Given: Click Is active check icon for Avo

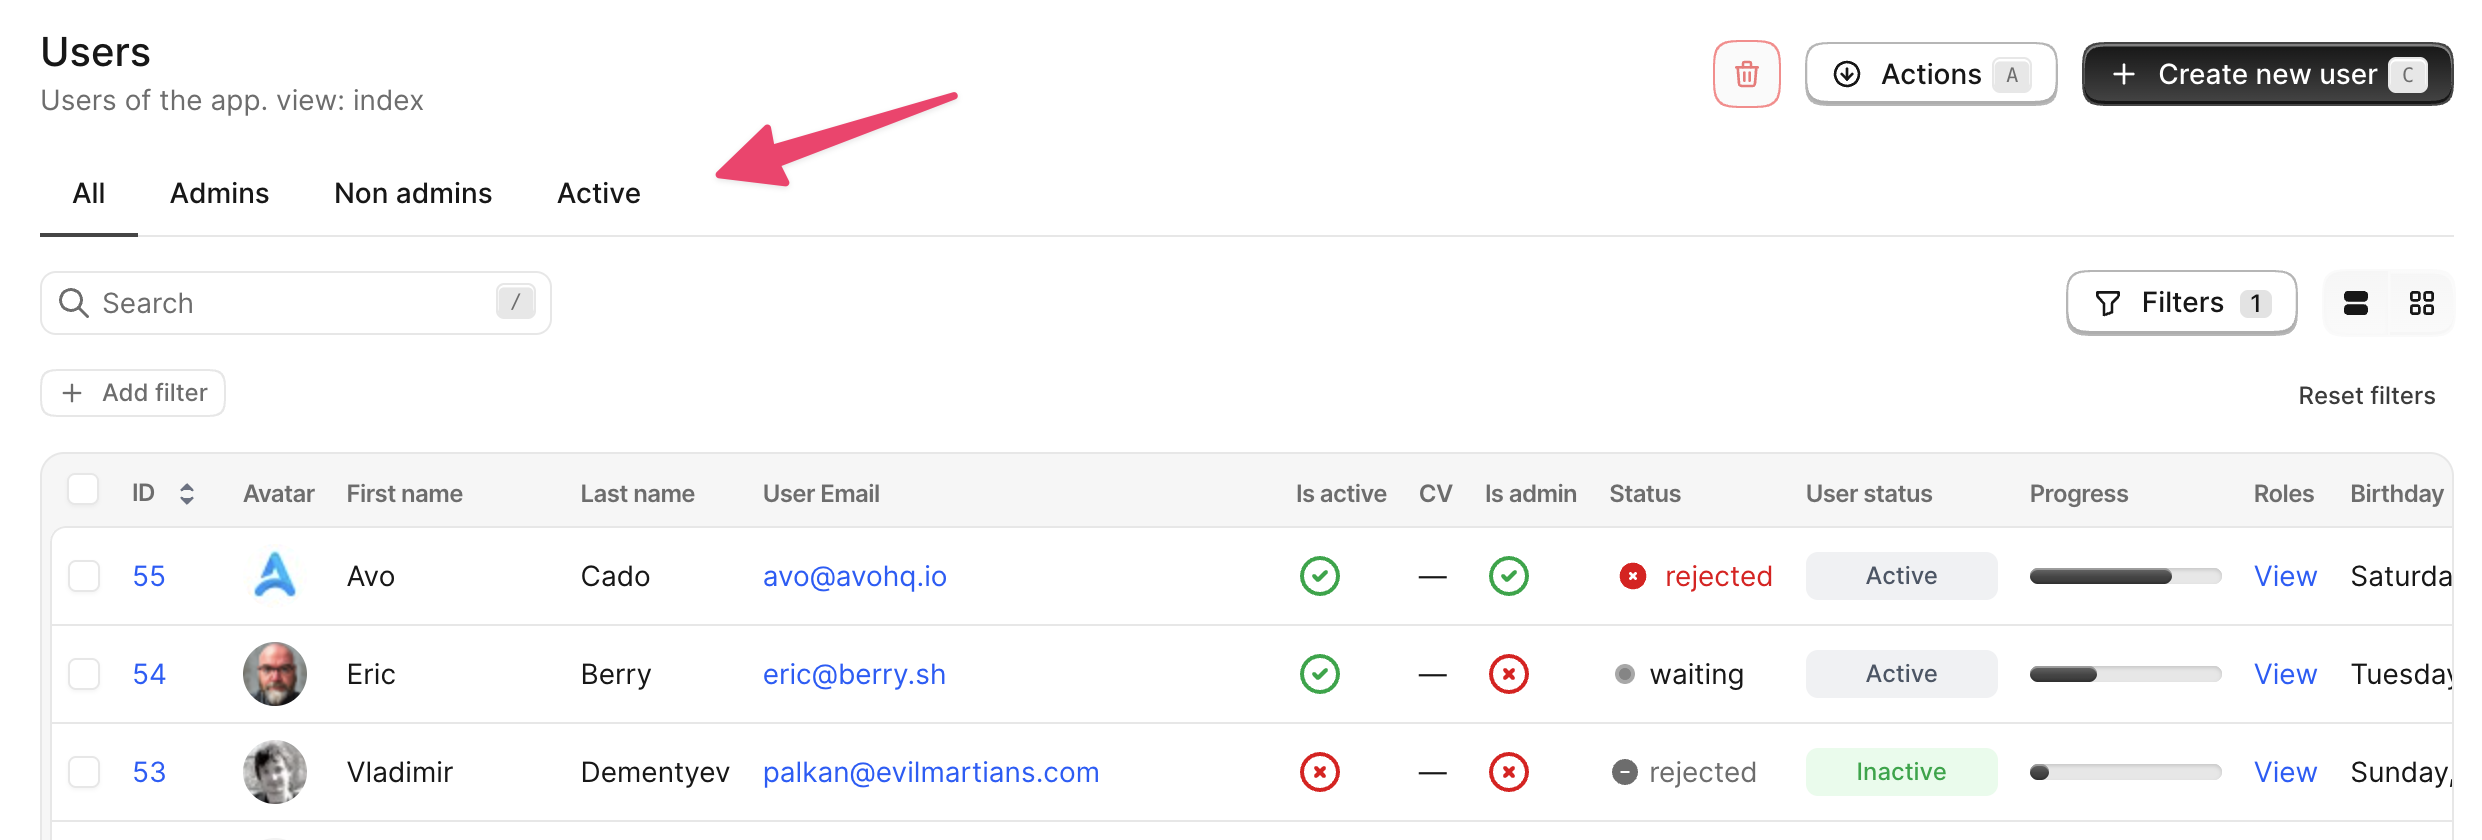Looking at the screenshot, I should pyautogui.click(x=1320, y=576).
